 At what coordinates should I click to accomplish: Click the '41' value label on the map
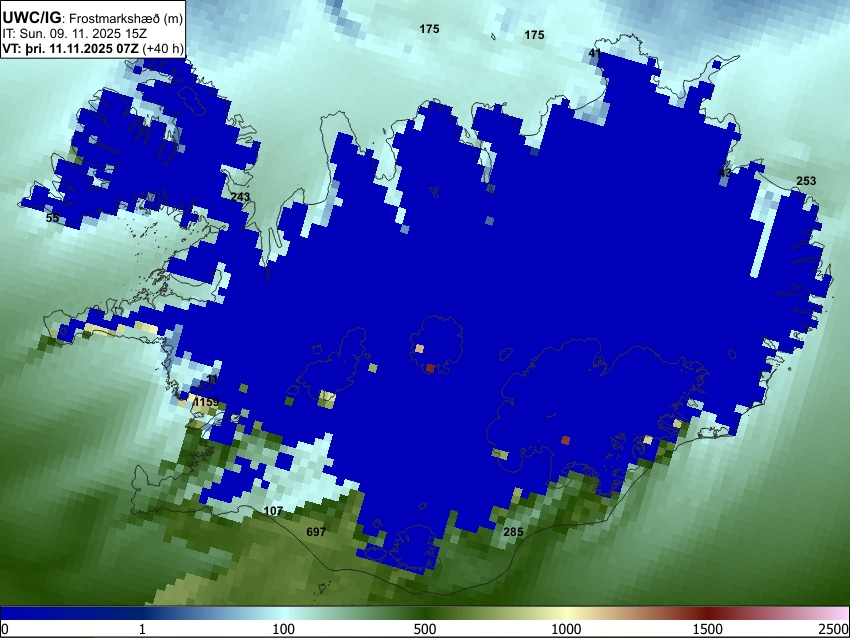(x=595, y=53)
